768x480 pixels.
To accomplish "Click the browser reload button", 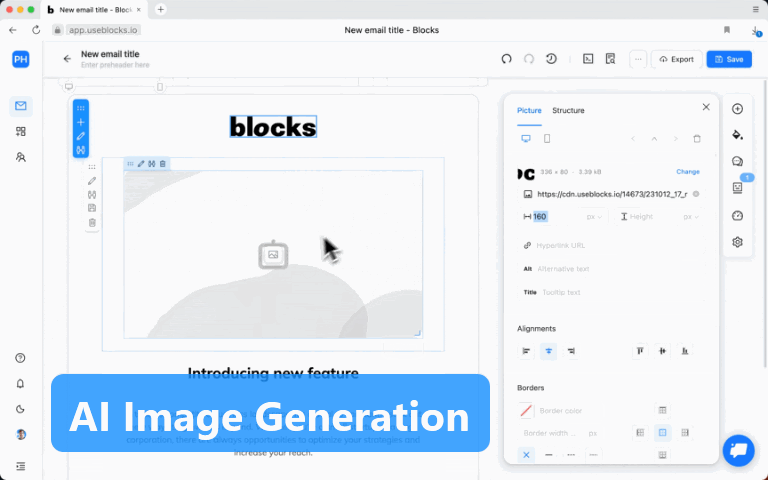I will pos(36,30).
